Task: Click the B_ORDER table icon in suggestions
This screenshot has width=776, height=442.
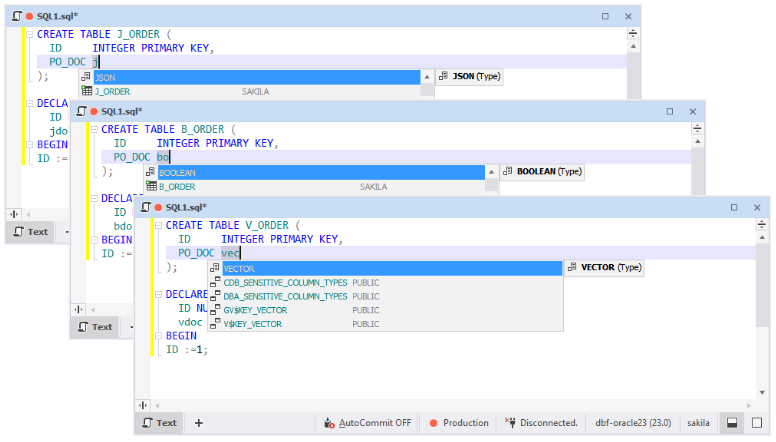Action: [x=151, y=186]
